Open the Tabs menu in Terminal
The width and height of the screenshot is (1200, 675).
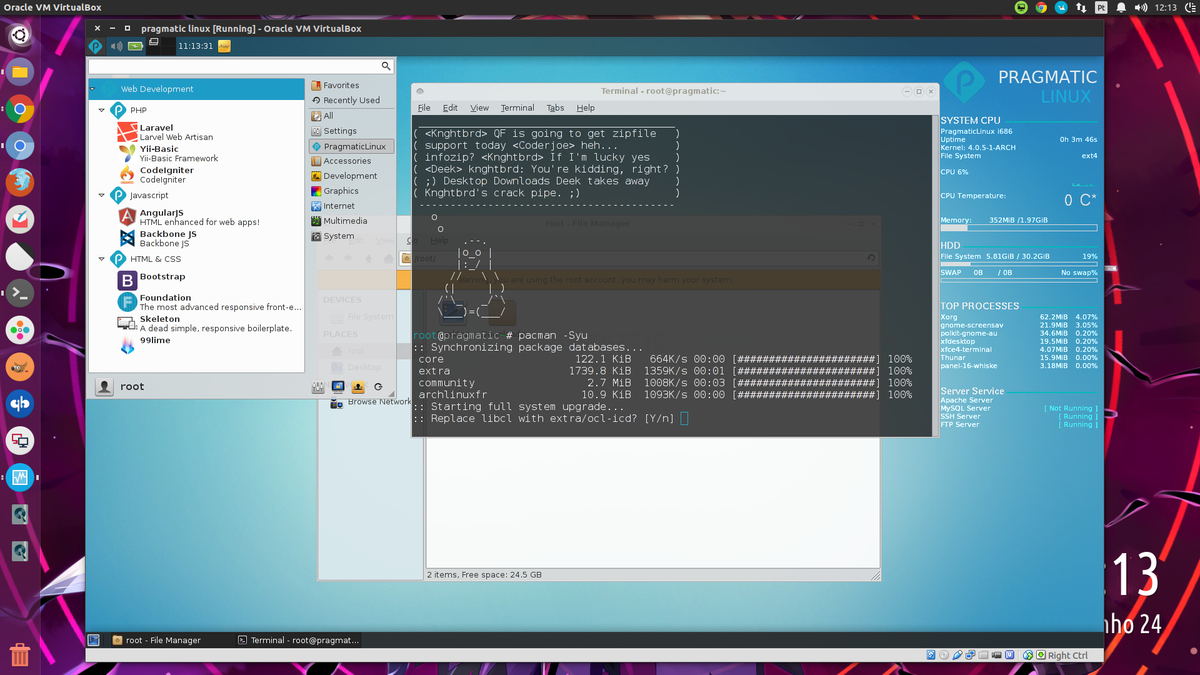555,108
